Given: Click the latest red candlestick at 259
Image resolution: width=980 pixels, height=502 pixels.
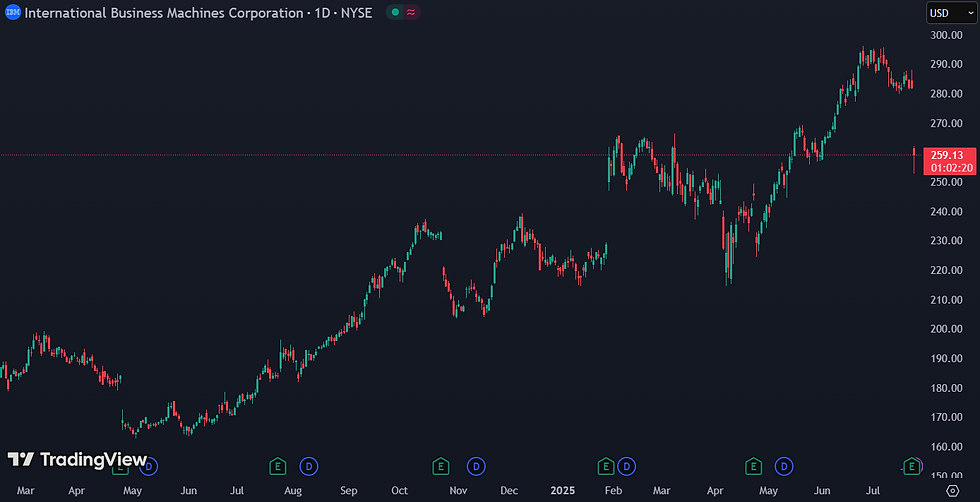Looking at the screenshot, I should tap(914, 160).
